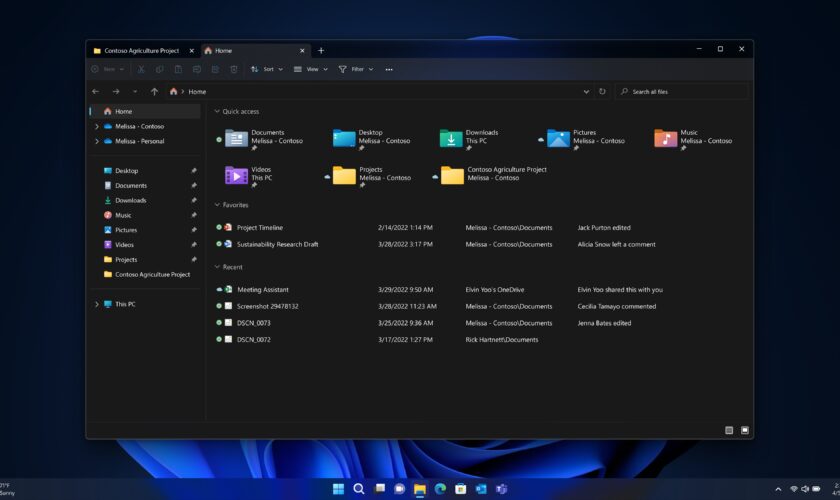Open the Music folder tile in Quick access
The height and width of the screenshot is (500, 840).
pos(693,139)
